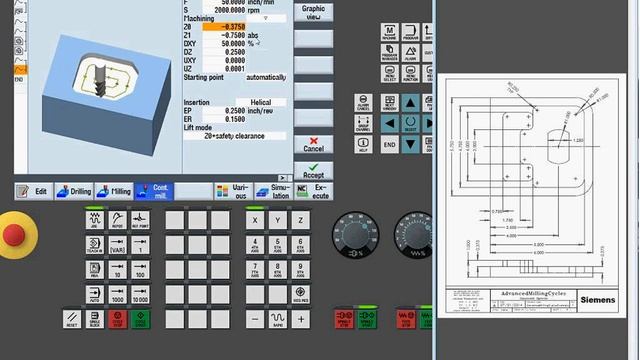Open the Simulation softkey tab
This screenshot has width=640, height=360.
point(274,191)
